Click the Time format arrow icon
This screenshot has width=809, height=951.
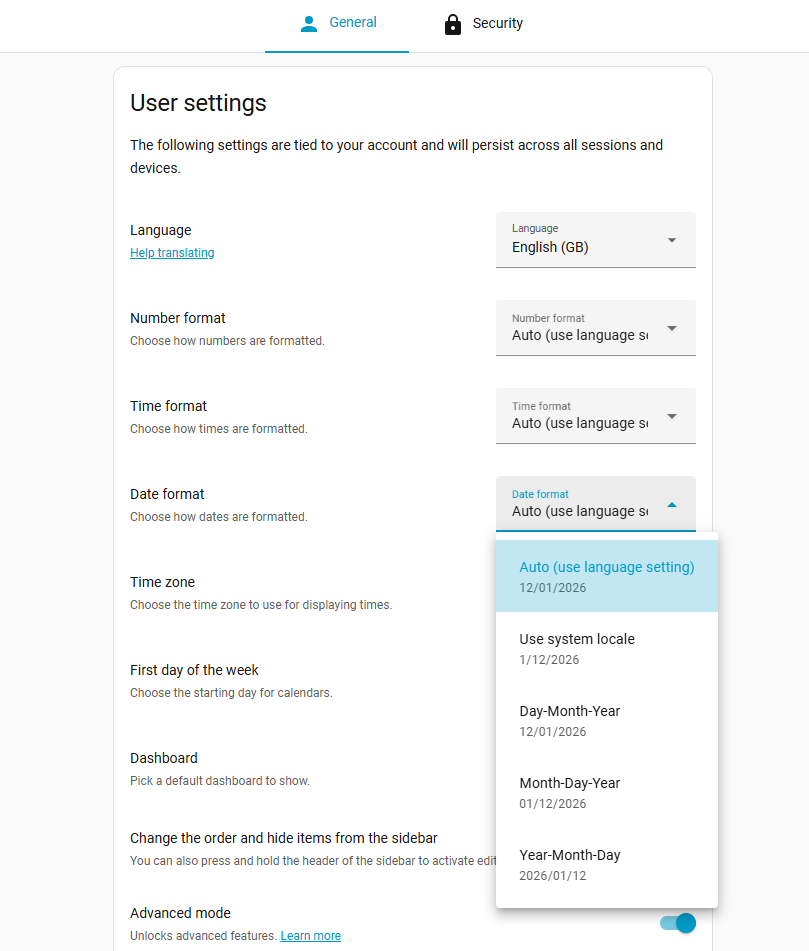pyautogui.click(x=672, y=416)
